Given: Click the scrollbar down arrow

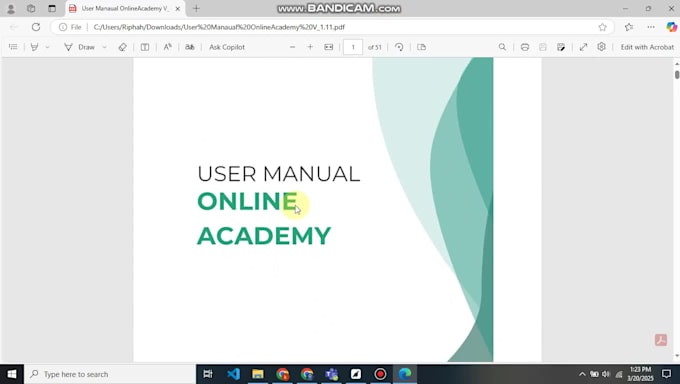Looking at the screenshot, I should click(x=677, y=357).
